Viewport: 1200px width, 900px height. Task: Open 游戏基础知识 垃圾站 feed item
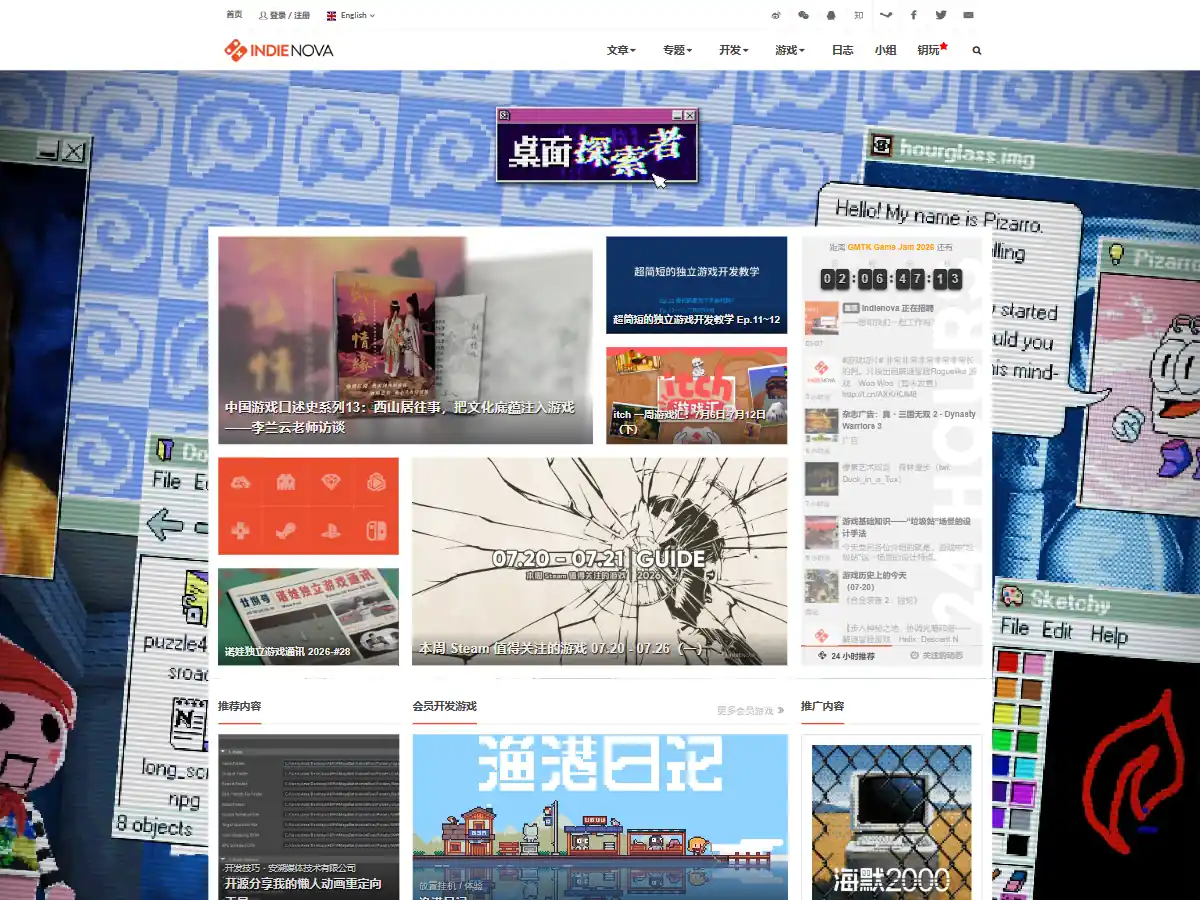pyautogui.click(x=909, y=527)
